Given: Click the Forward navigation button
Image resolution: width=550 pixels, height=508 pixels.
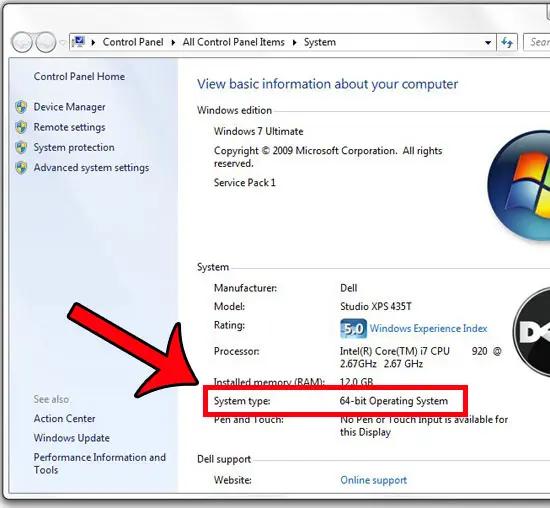Looking at the screenshot, I should (x=46, y=42).
